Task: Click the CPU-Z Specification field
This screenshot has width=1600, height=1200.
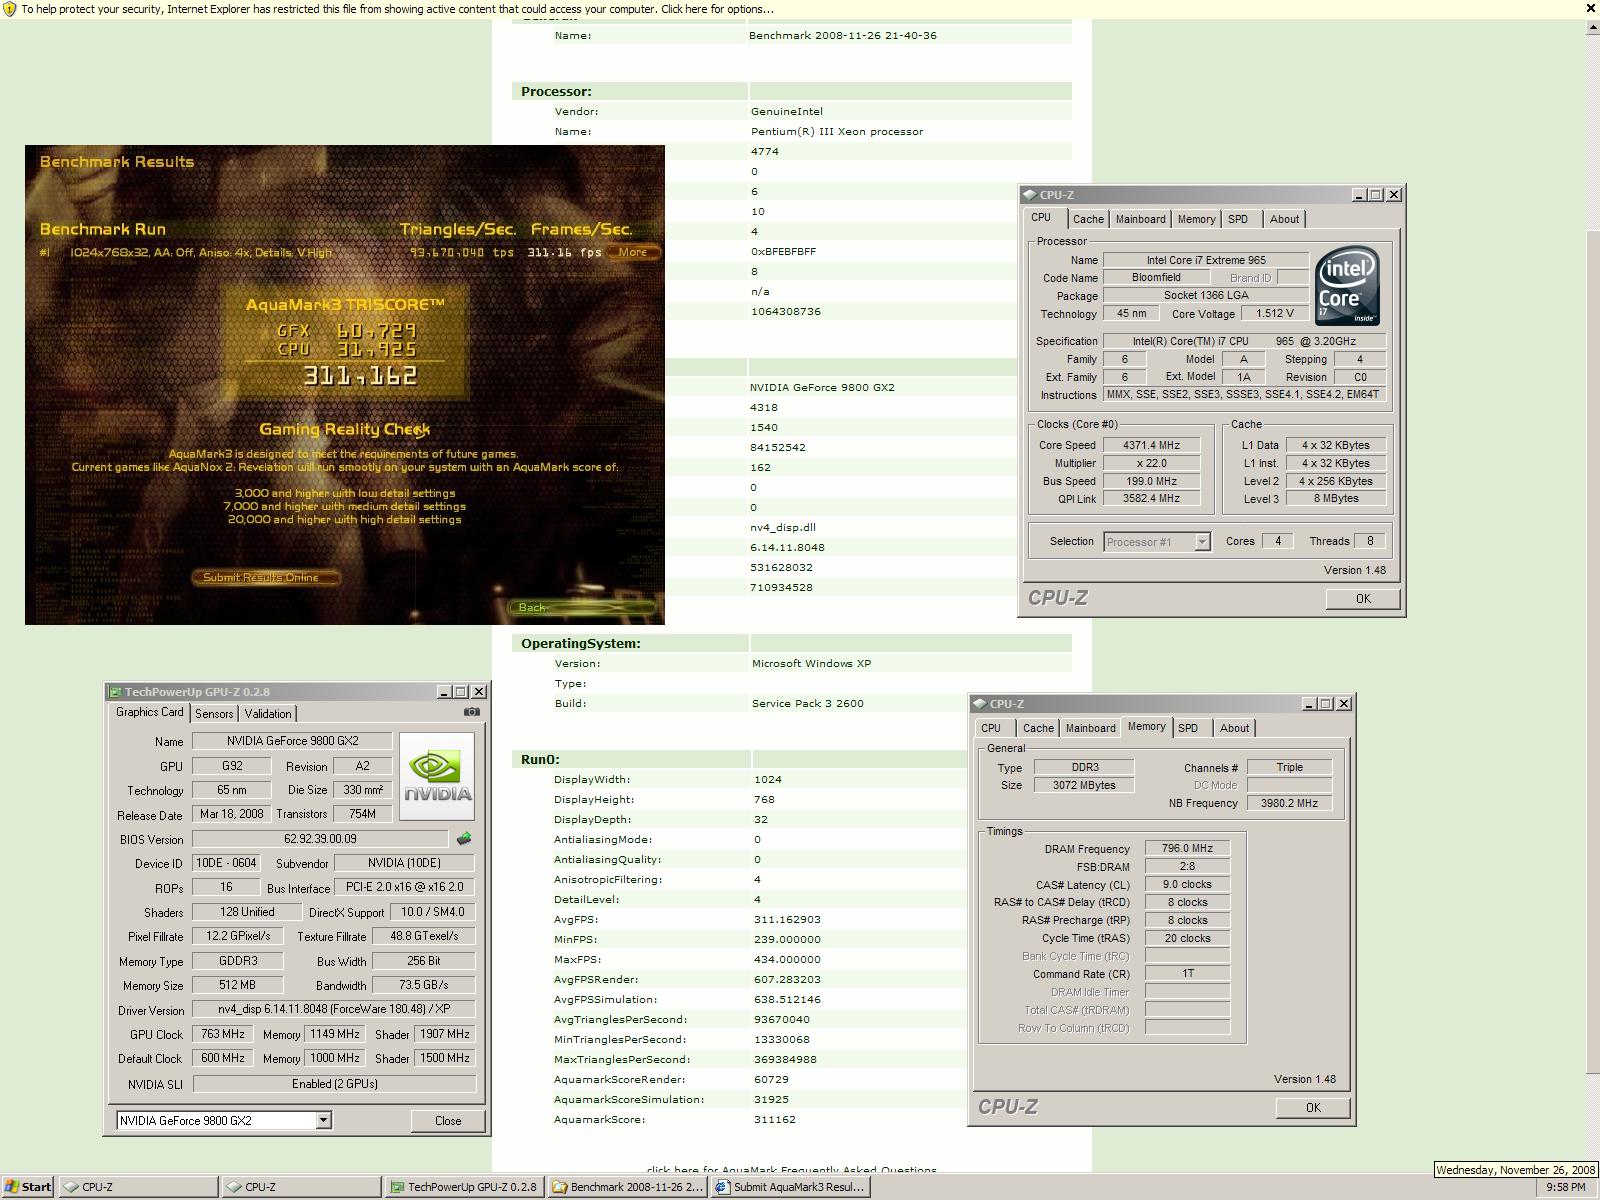Action: tap(1245, 341)
